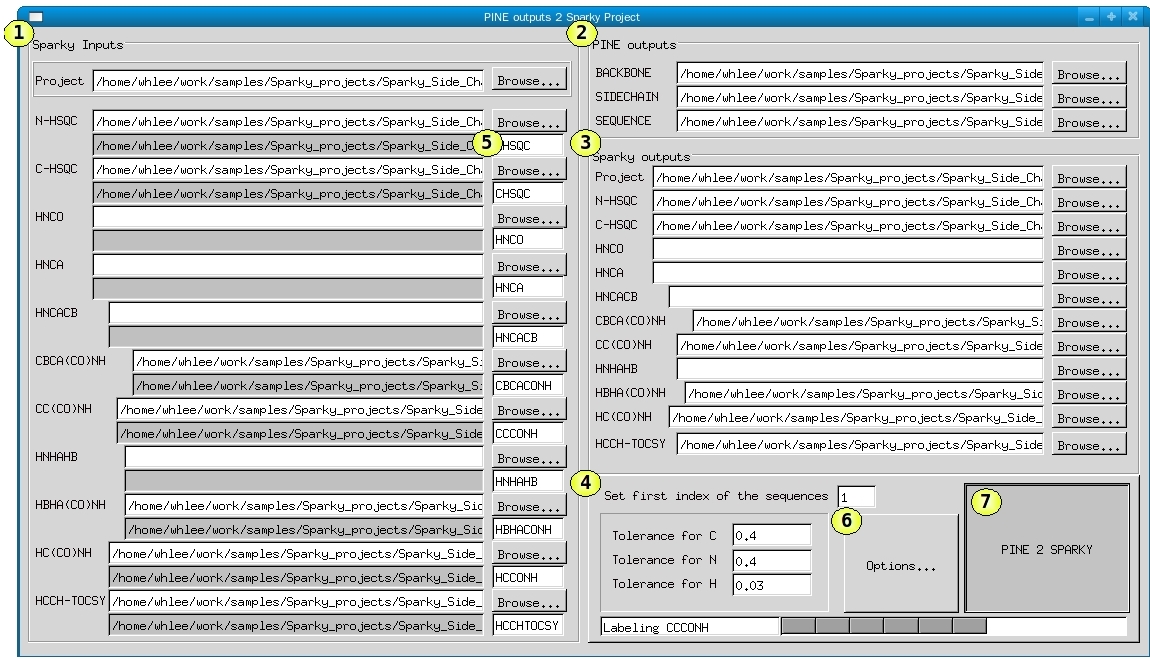Viewport: 1150px width, 659px height.
Task: Focus the CBCA(CO)NH input path field
Action: pyautogui.click(x=308, y=361)
